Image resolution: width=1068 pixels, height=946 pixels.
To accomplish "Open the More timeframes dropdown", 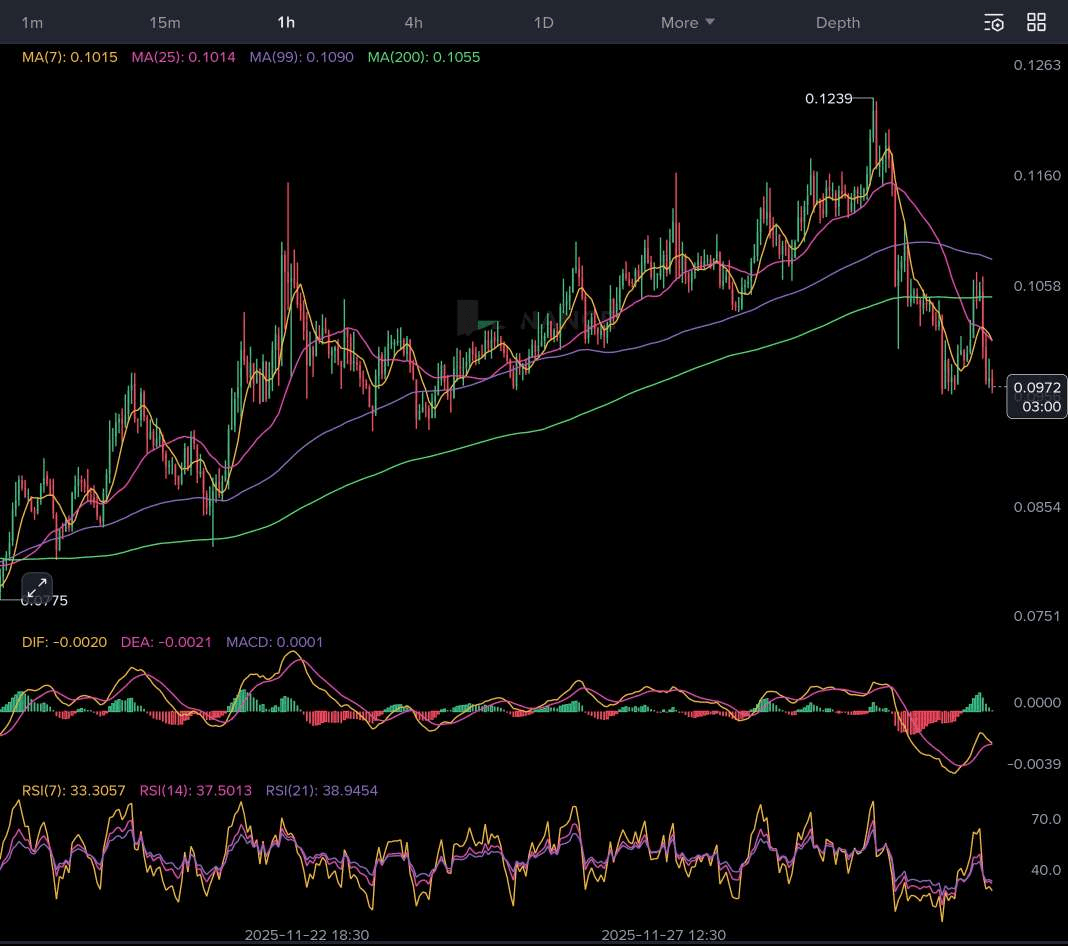I will tap(687, 22).
